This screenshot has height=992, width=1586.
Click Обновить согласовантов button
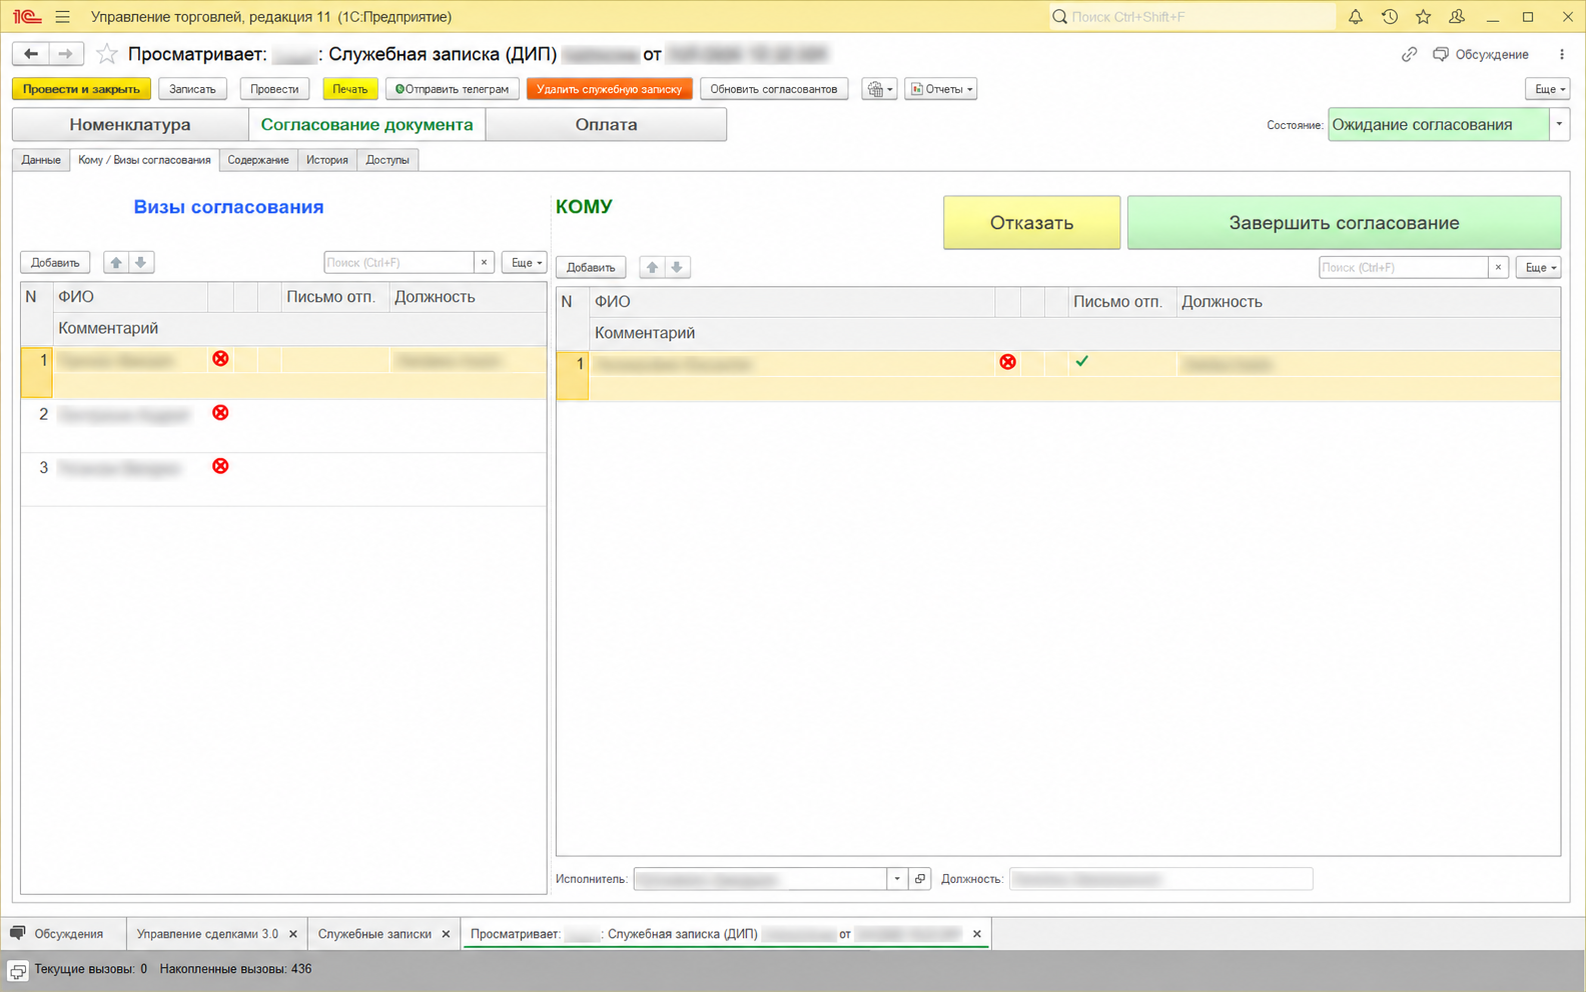pos(774,89)
